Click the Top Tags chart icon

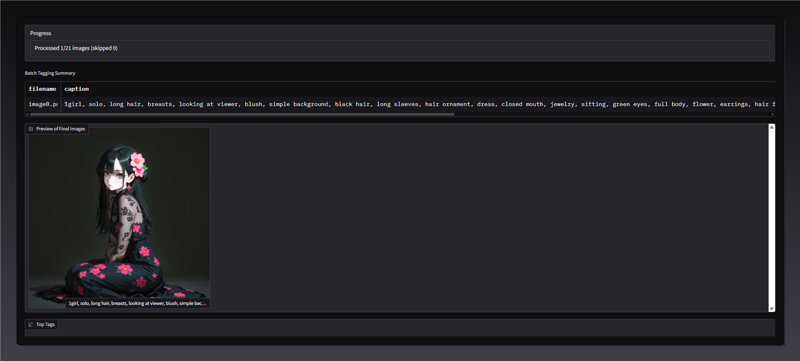click(31, 324)
